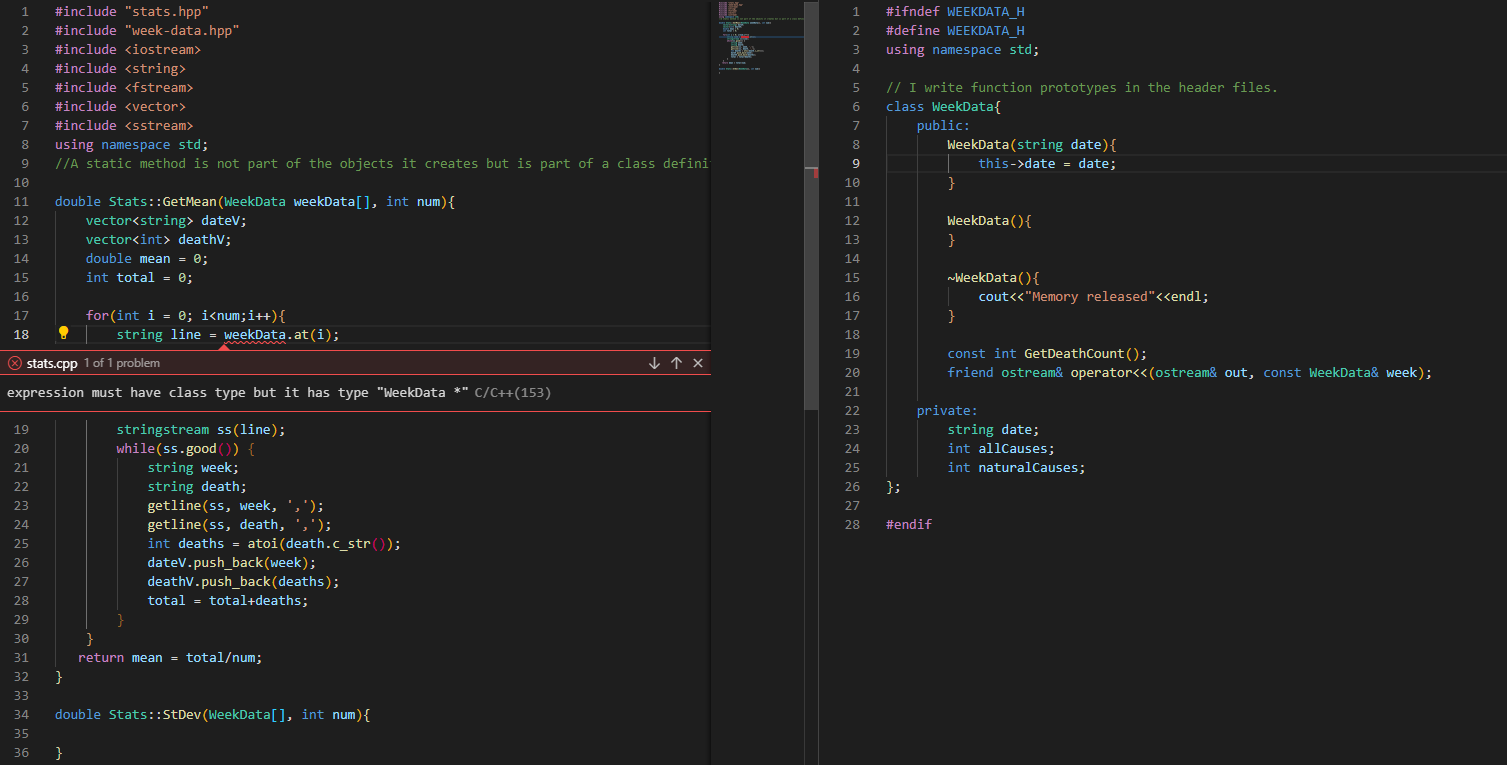Click the "int naturalCauses;" member
Image resolution: width=1507 pixels, height=765 pixels.
(1017, 468)
